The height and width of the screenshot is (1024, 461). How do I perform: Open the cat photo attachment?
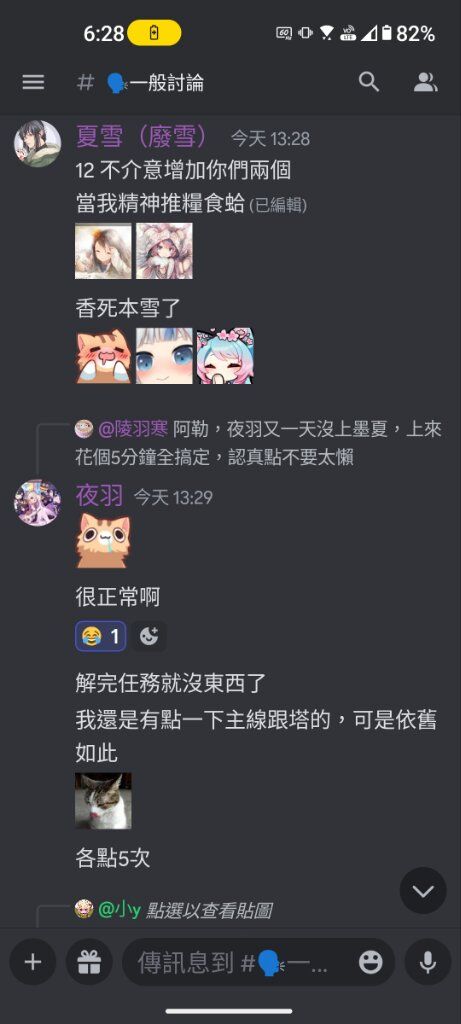coord(103,801)
